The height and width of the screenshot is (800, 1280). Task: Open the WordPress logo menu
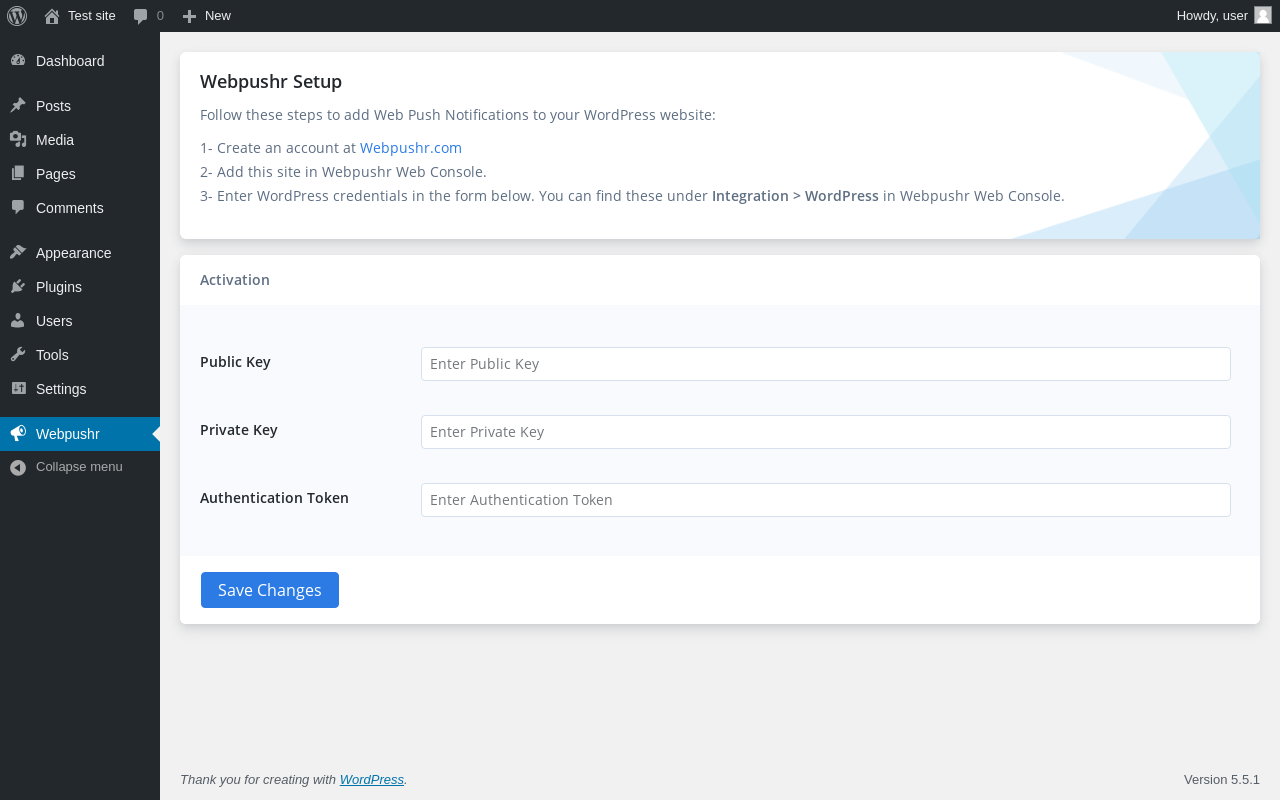(17, 16)
